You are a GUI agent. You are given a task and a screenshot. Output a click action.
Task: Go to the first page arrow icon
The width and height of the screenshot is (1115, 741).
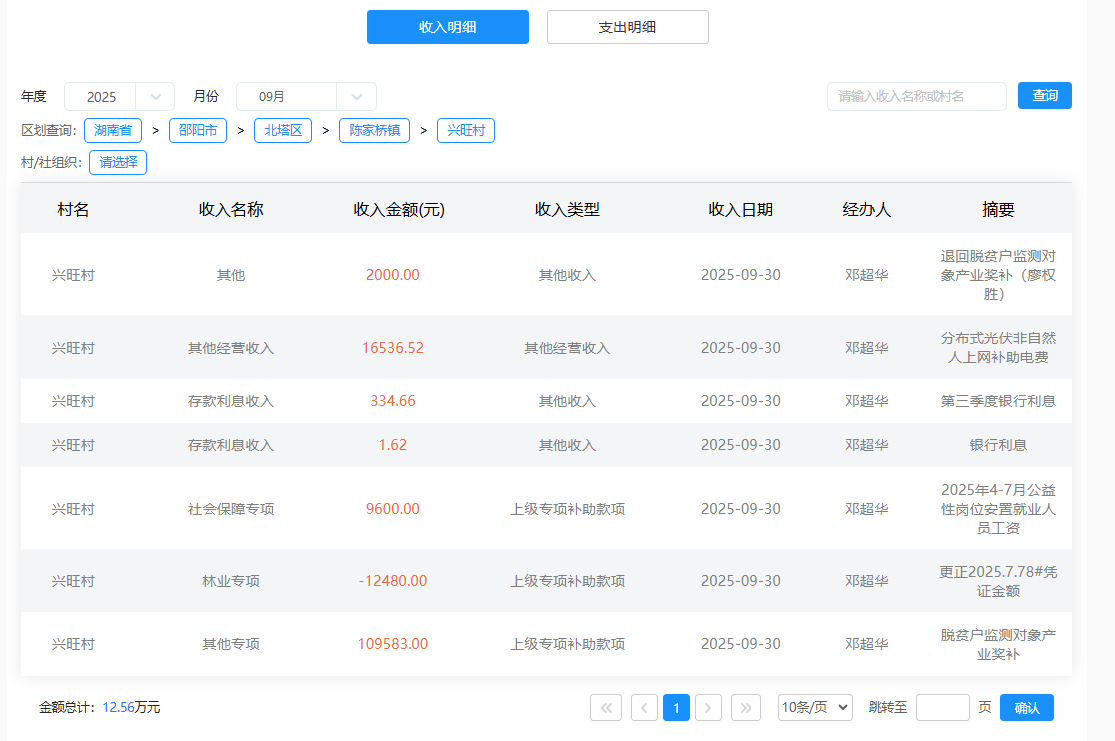[x=606, y=708]
